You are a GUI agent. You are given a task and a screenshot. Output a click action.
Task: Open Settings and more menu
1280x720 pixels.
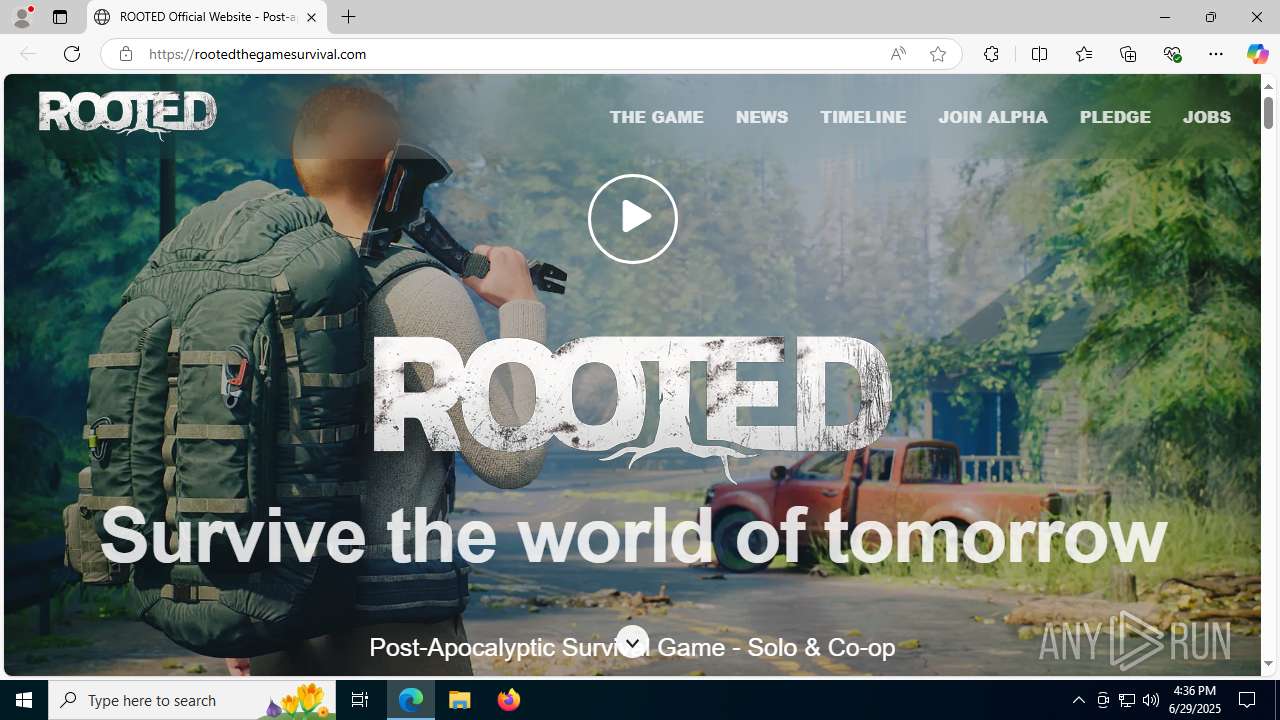tap(1216, 54)
